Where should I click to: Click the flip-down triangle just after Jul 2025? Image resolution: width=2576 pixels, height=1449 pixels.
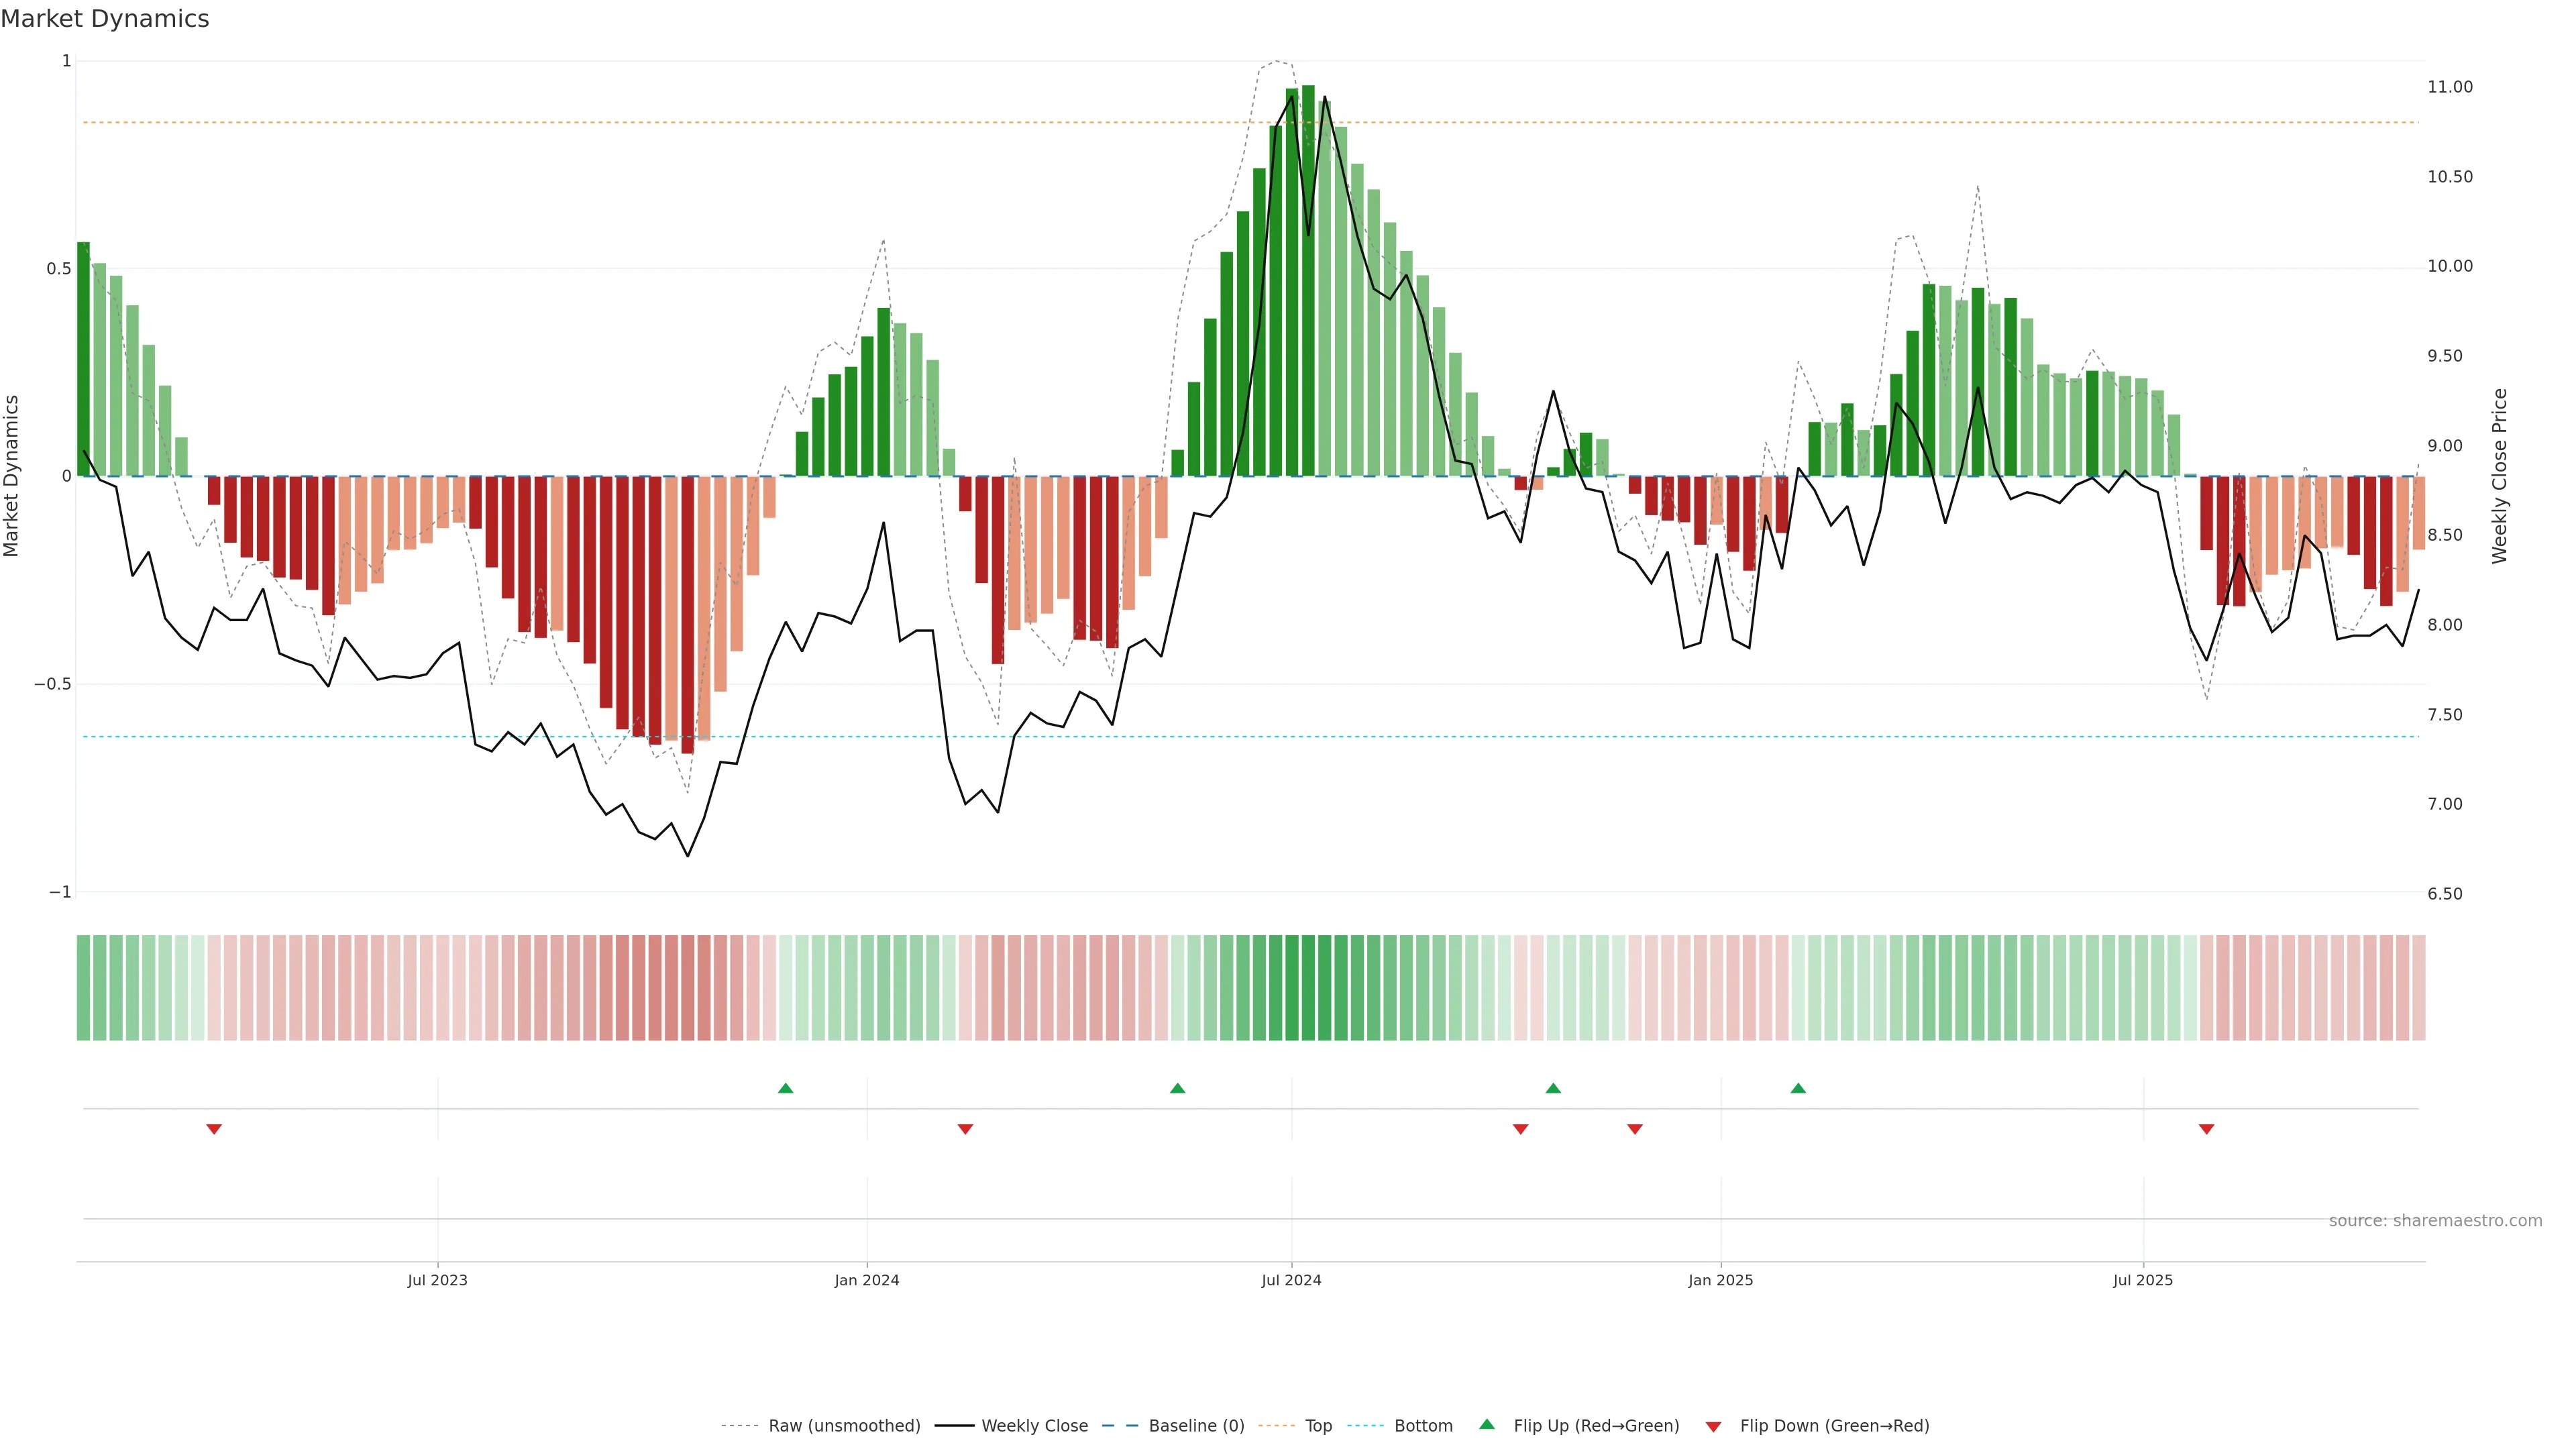(x=2206, y=1129)
